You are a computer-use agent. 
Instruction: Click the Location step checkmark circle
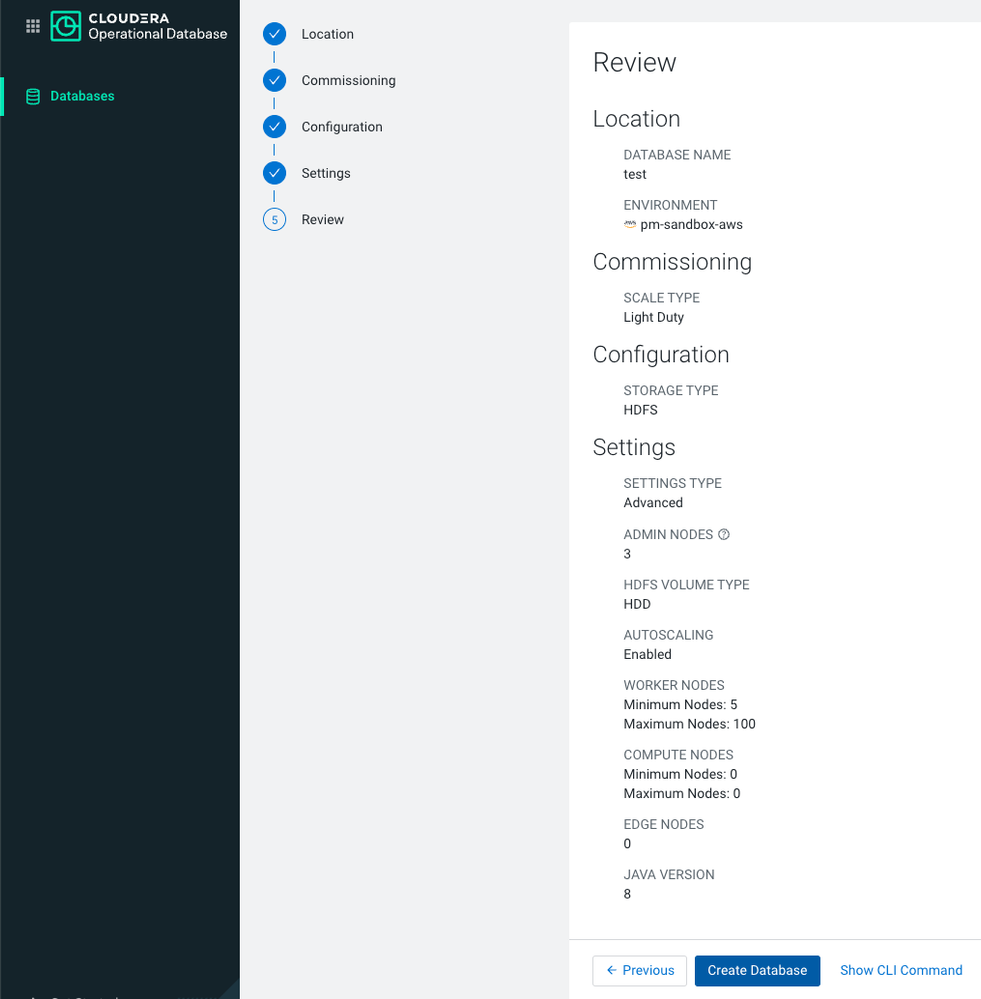pos(274,34)
